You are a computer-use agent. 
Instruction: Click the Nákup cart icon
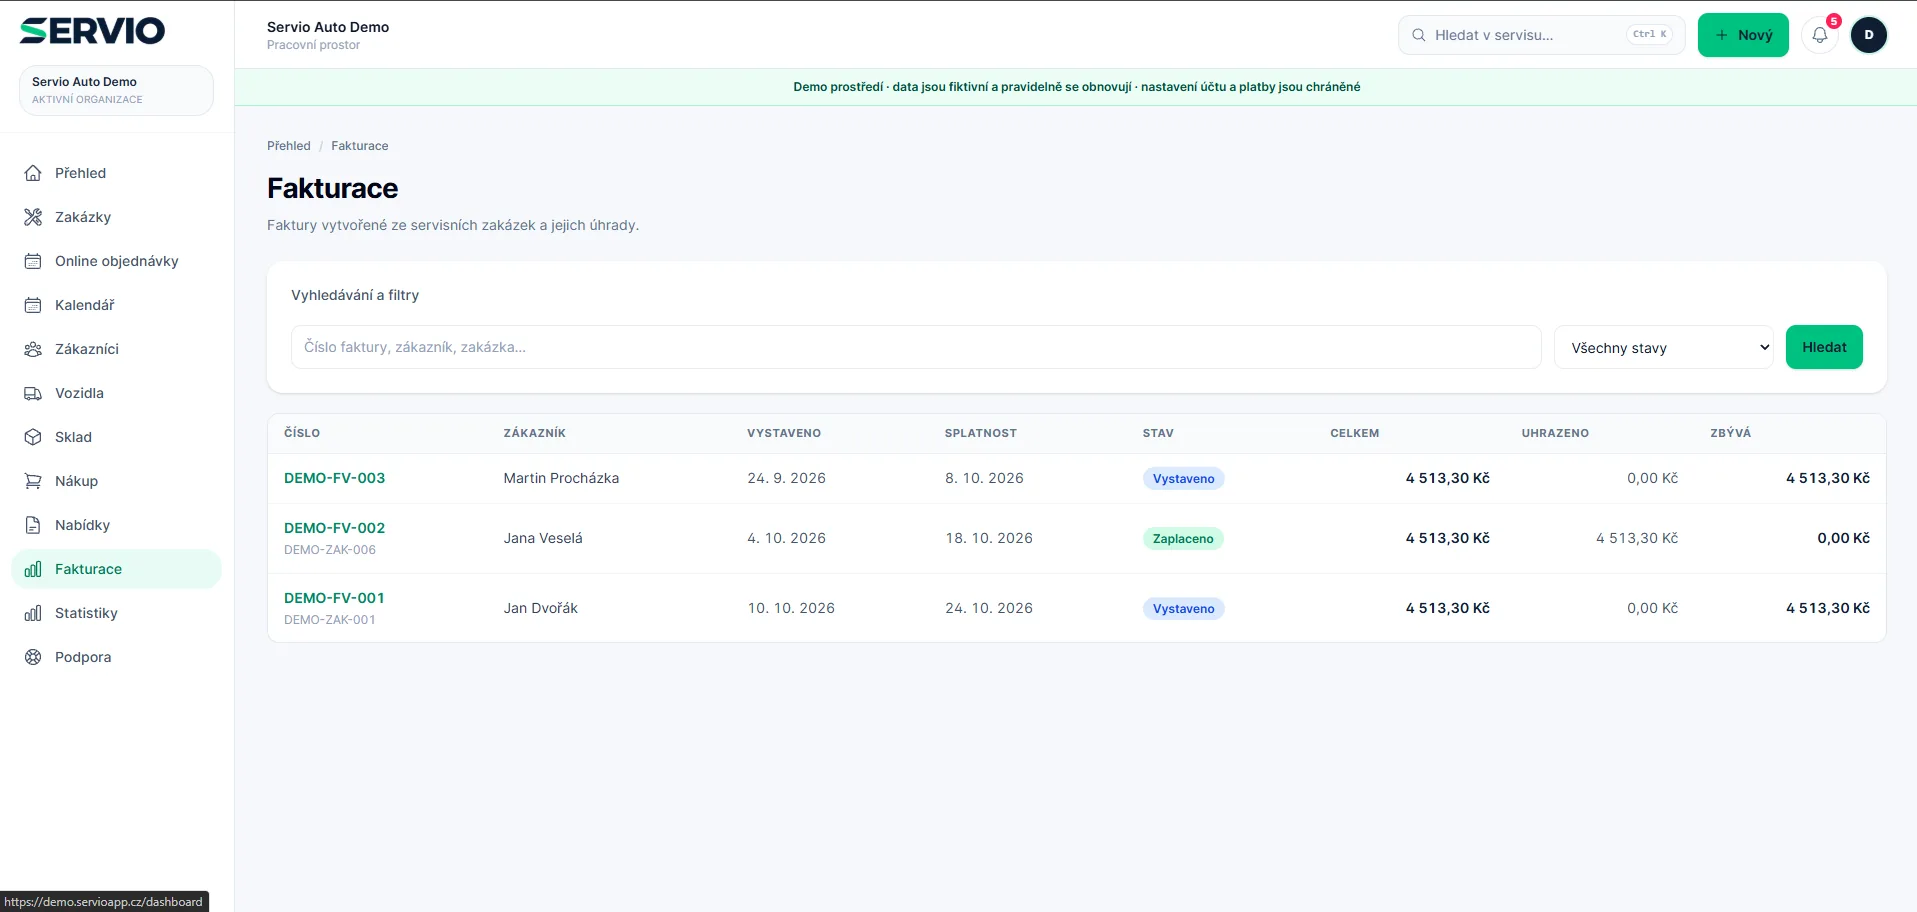click(33, 481)
